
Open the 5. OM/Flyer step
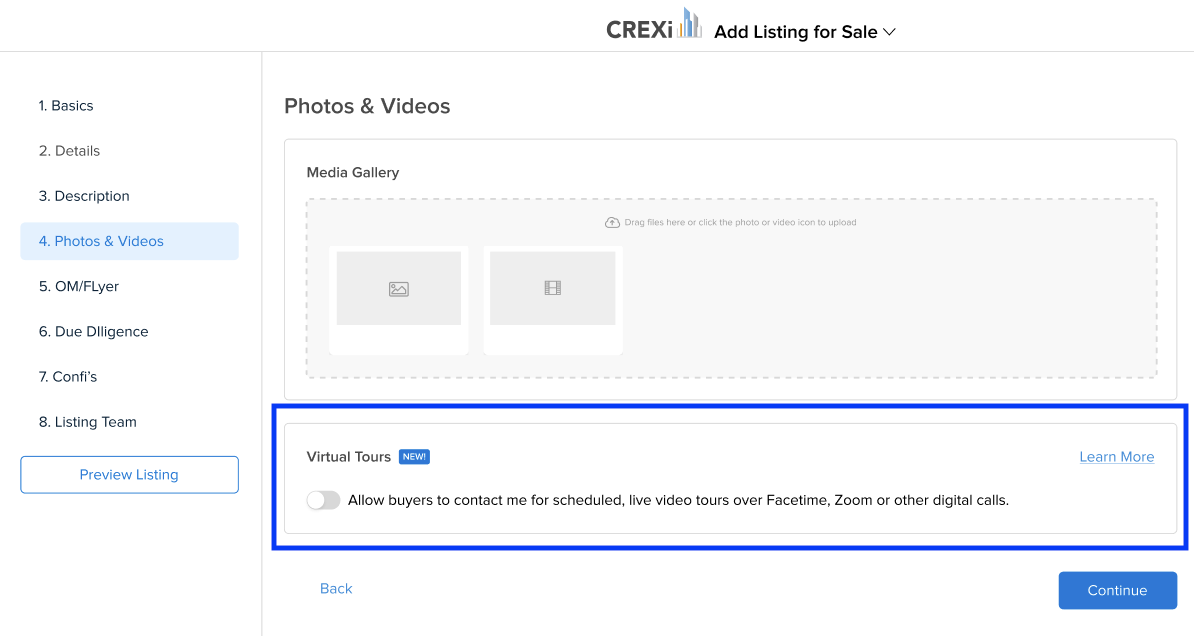[79, 286]
